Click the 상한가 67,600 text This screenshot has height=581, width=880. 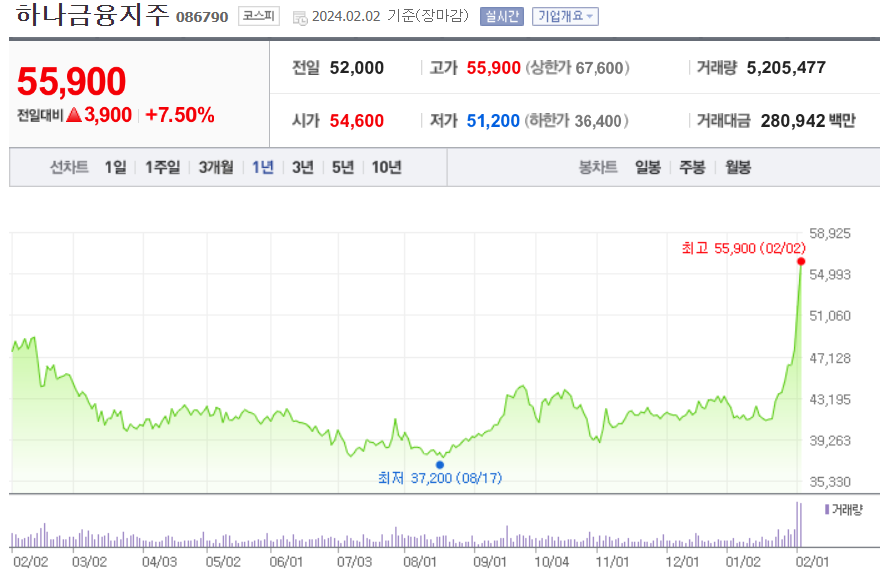click(x=578, y=68)
